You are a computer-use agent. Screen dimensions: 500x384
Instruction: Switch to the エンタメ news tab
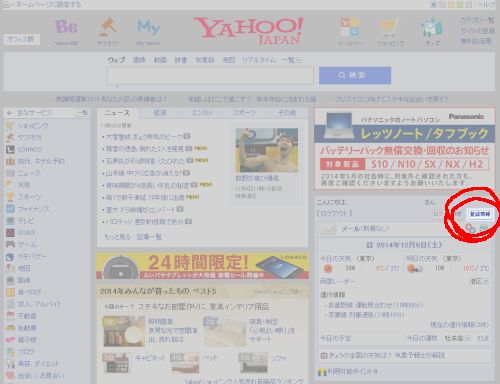(x=202, y=113)
